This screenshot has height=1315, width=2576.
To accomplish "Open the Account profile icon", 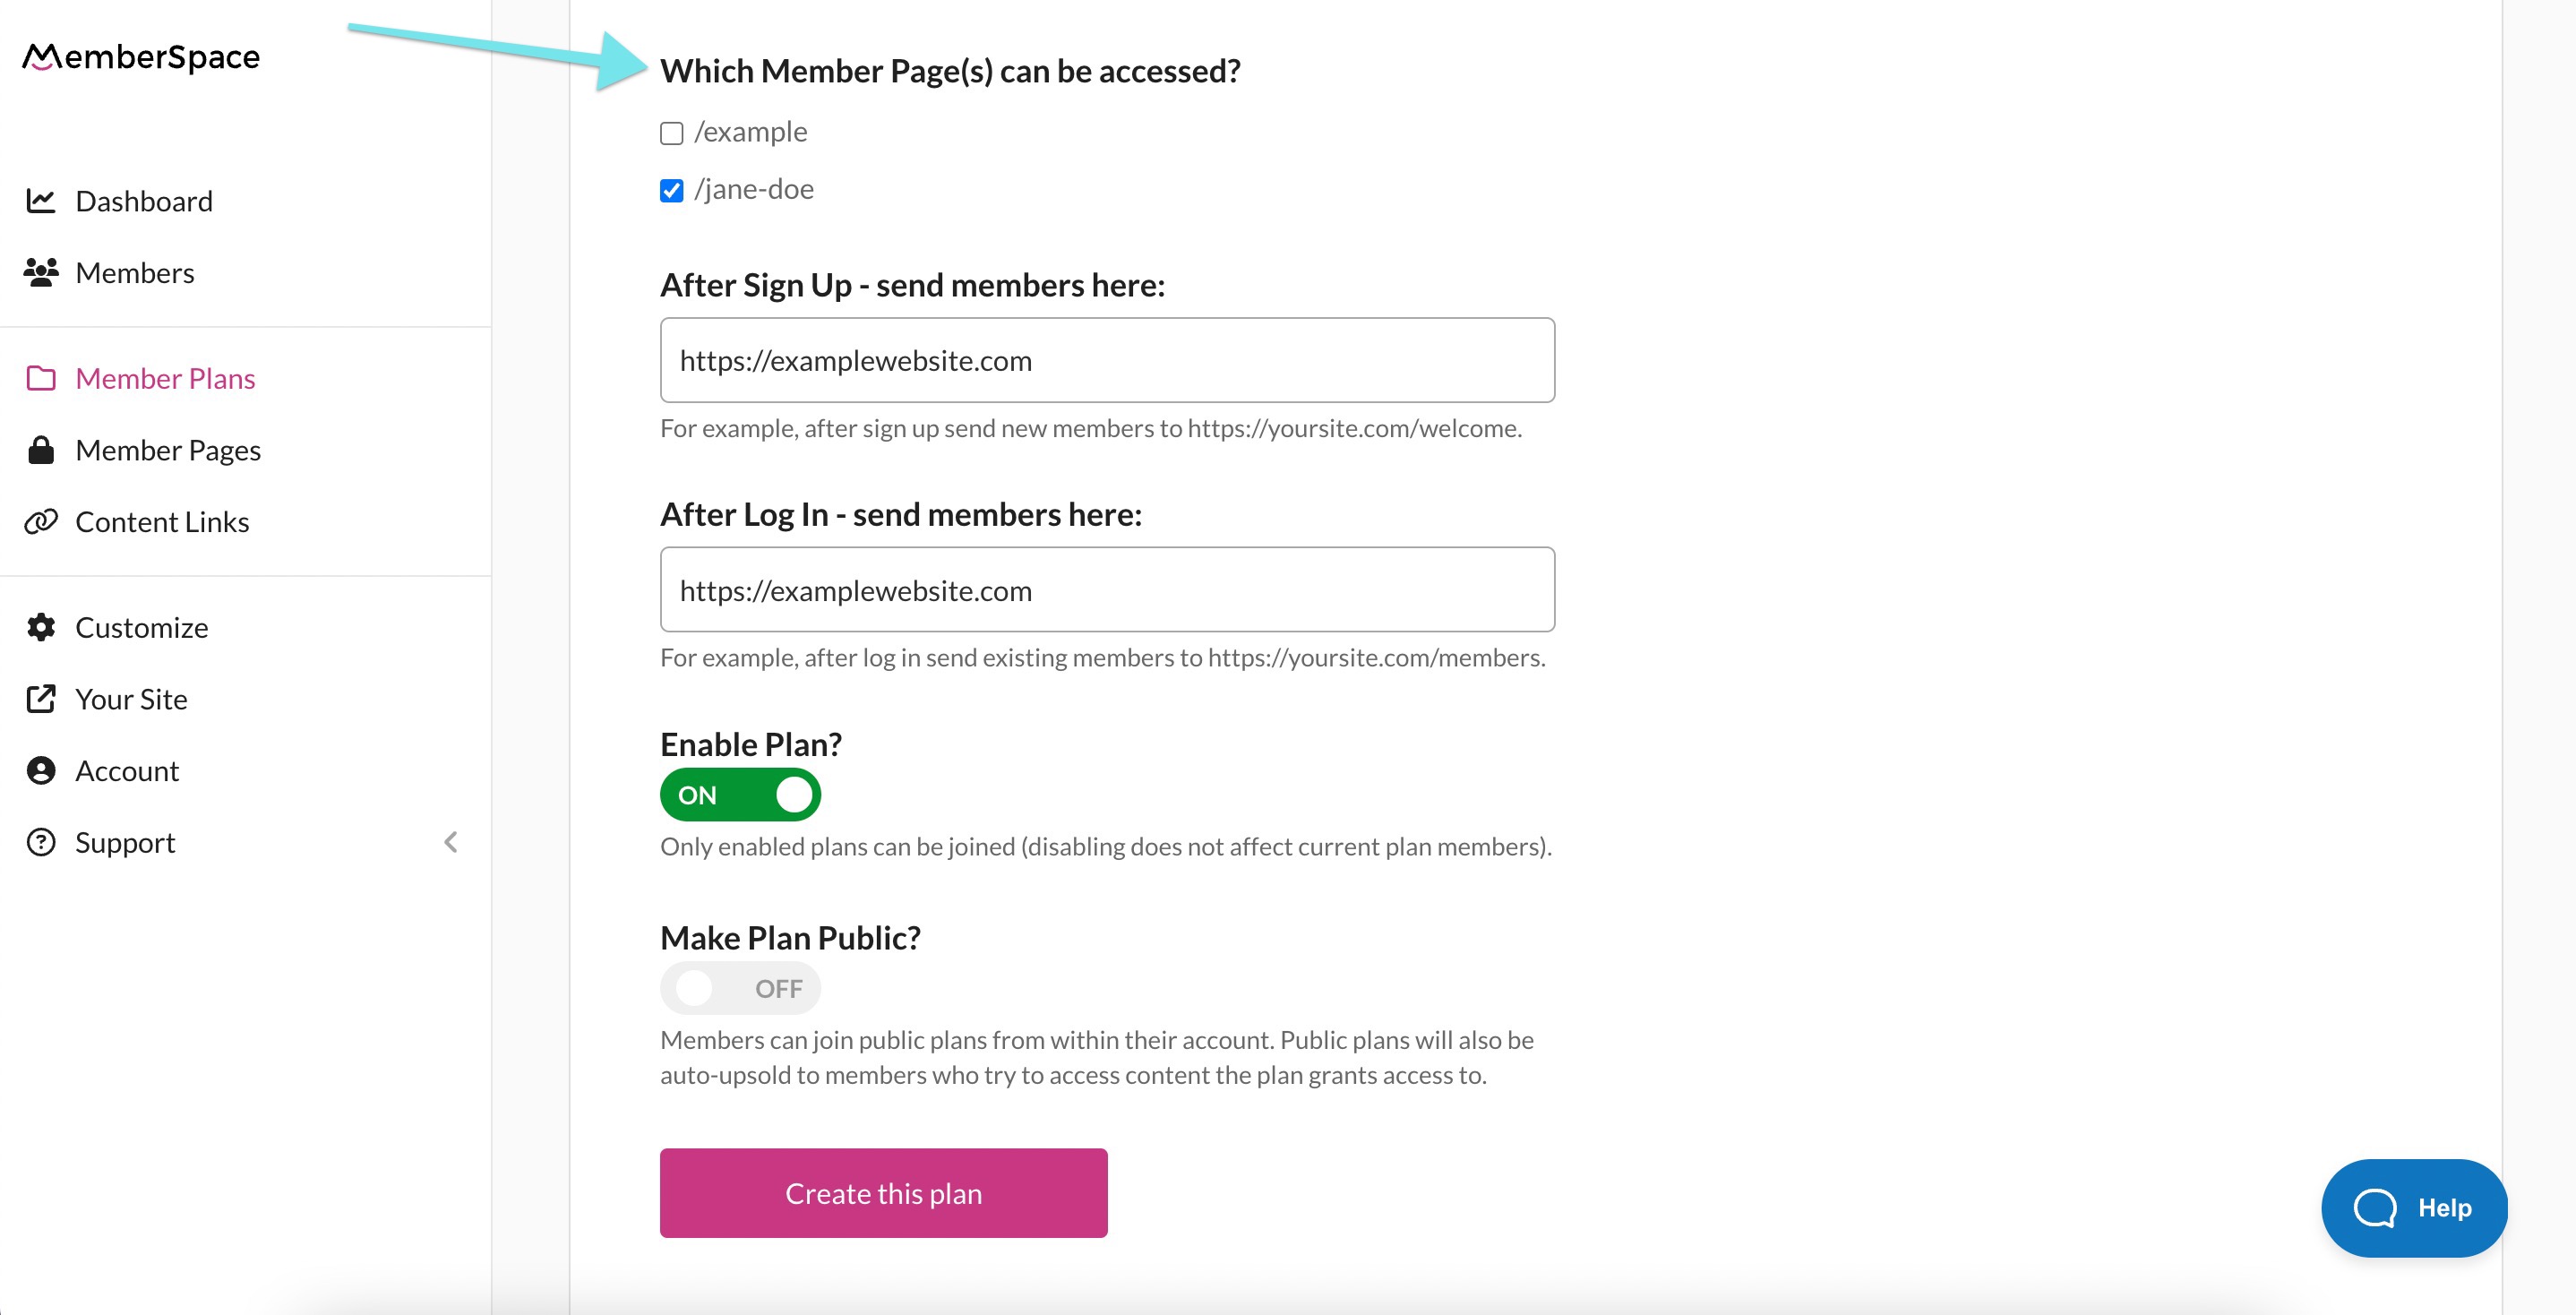I will pos(41,770).
